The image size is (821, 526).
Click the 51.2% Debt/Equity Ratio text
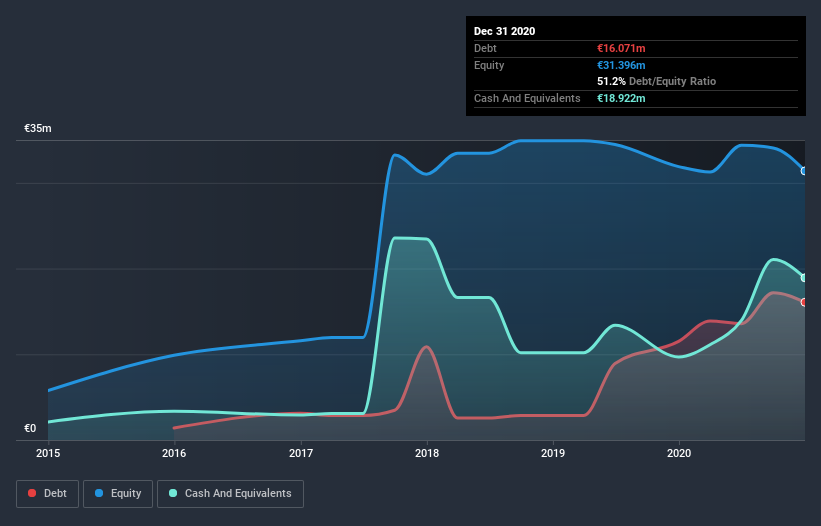[657, 81]
